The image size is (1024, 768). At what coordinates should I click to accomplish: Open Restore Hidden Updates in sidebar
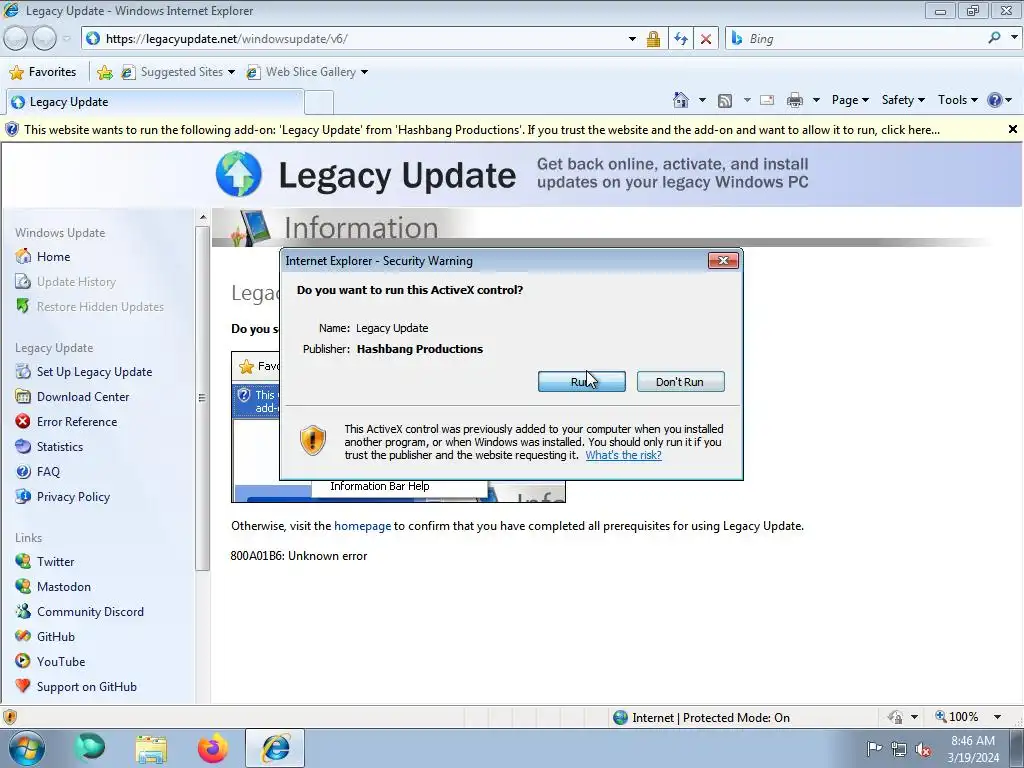[100, 306]
